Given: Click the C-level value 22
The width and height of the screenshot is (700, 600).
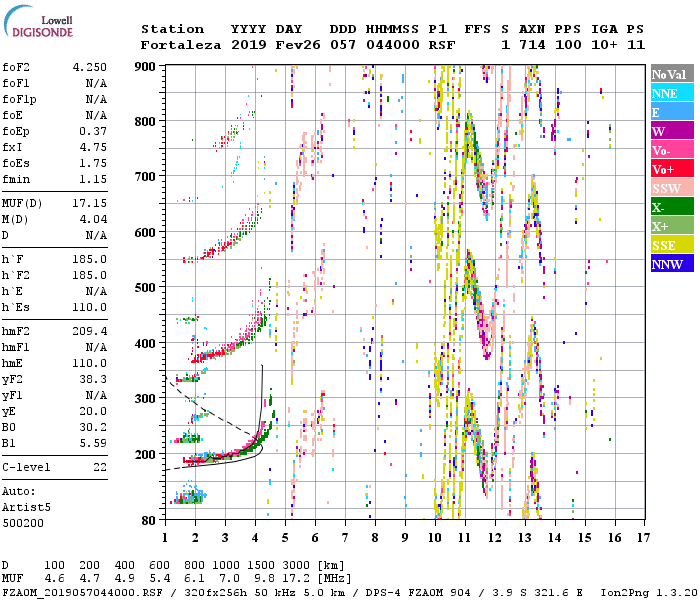Looking at the screenshot, I should pyautogui.click(x=100, y=467).
